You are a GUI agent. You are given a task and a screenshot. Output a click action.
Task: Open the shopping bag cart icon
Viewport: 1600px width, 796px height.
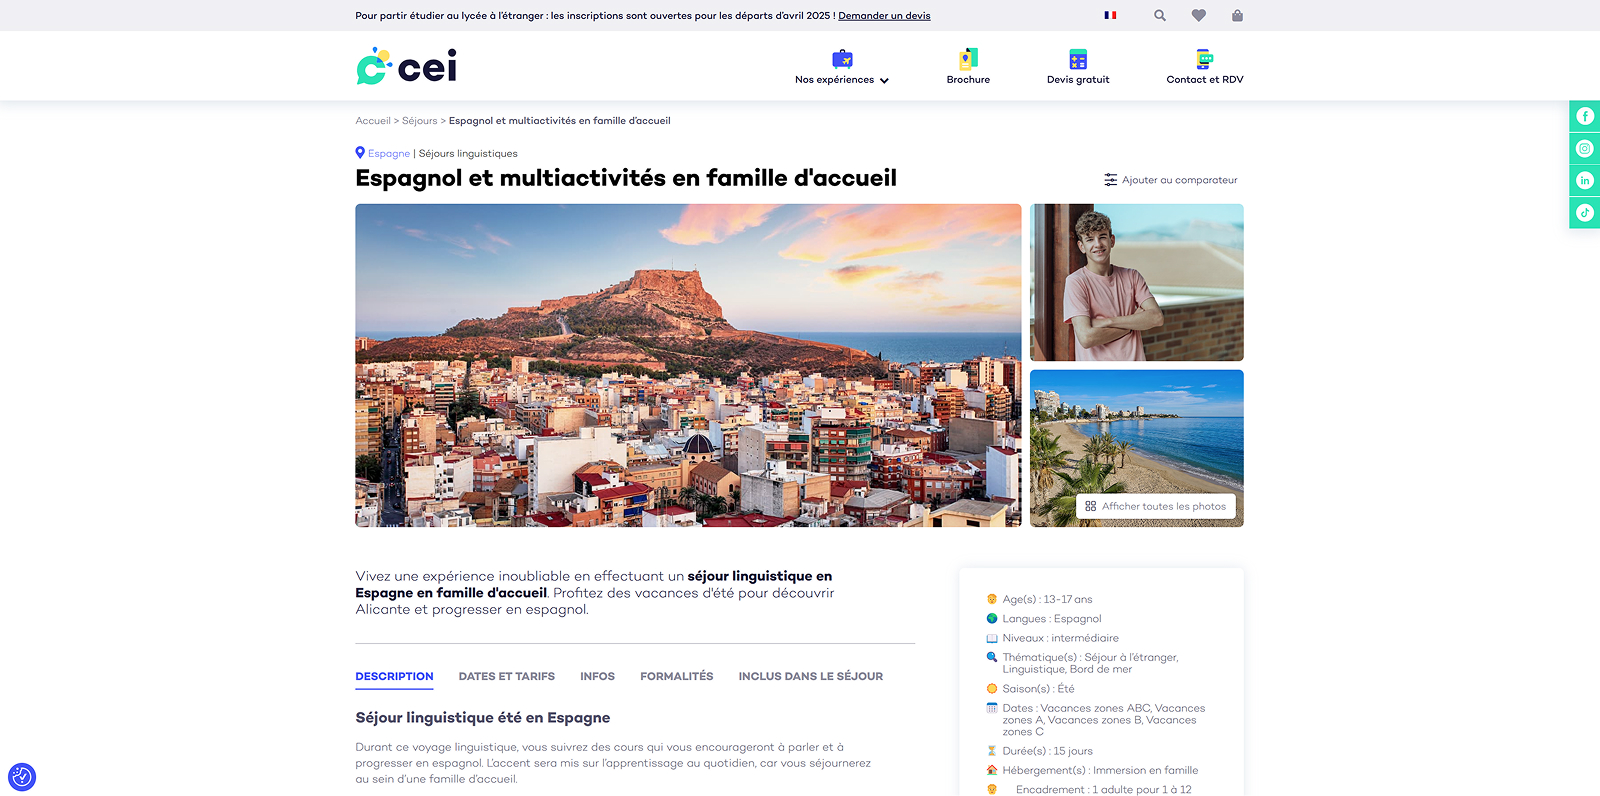coord(1237,16)
